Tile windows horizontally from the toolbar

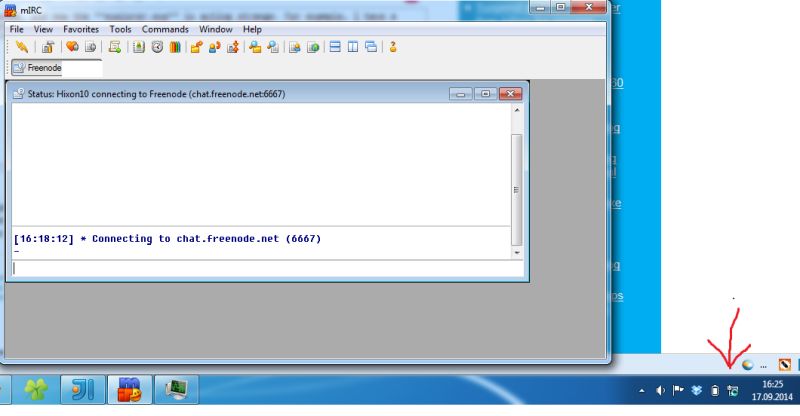(x=335, y=47)
